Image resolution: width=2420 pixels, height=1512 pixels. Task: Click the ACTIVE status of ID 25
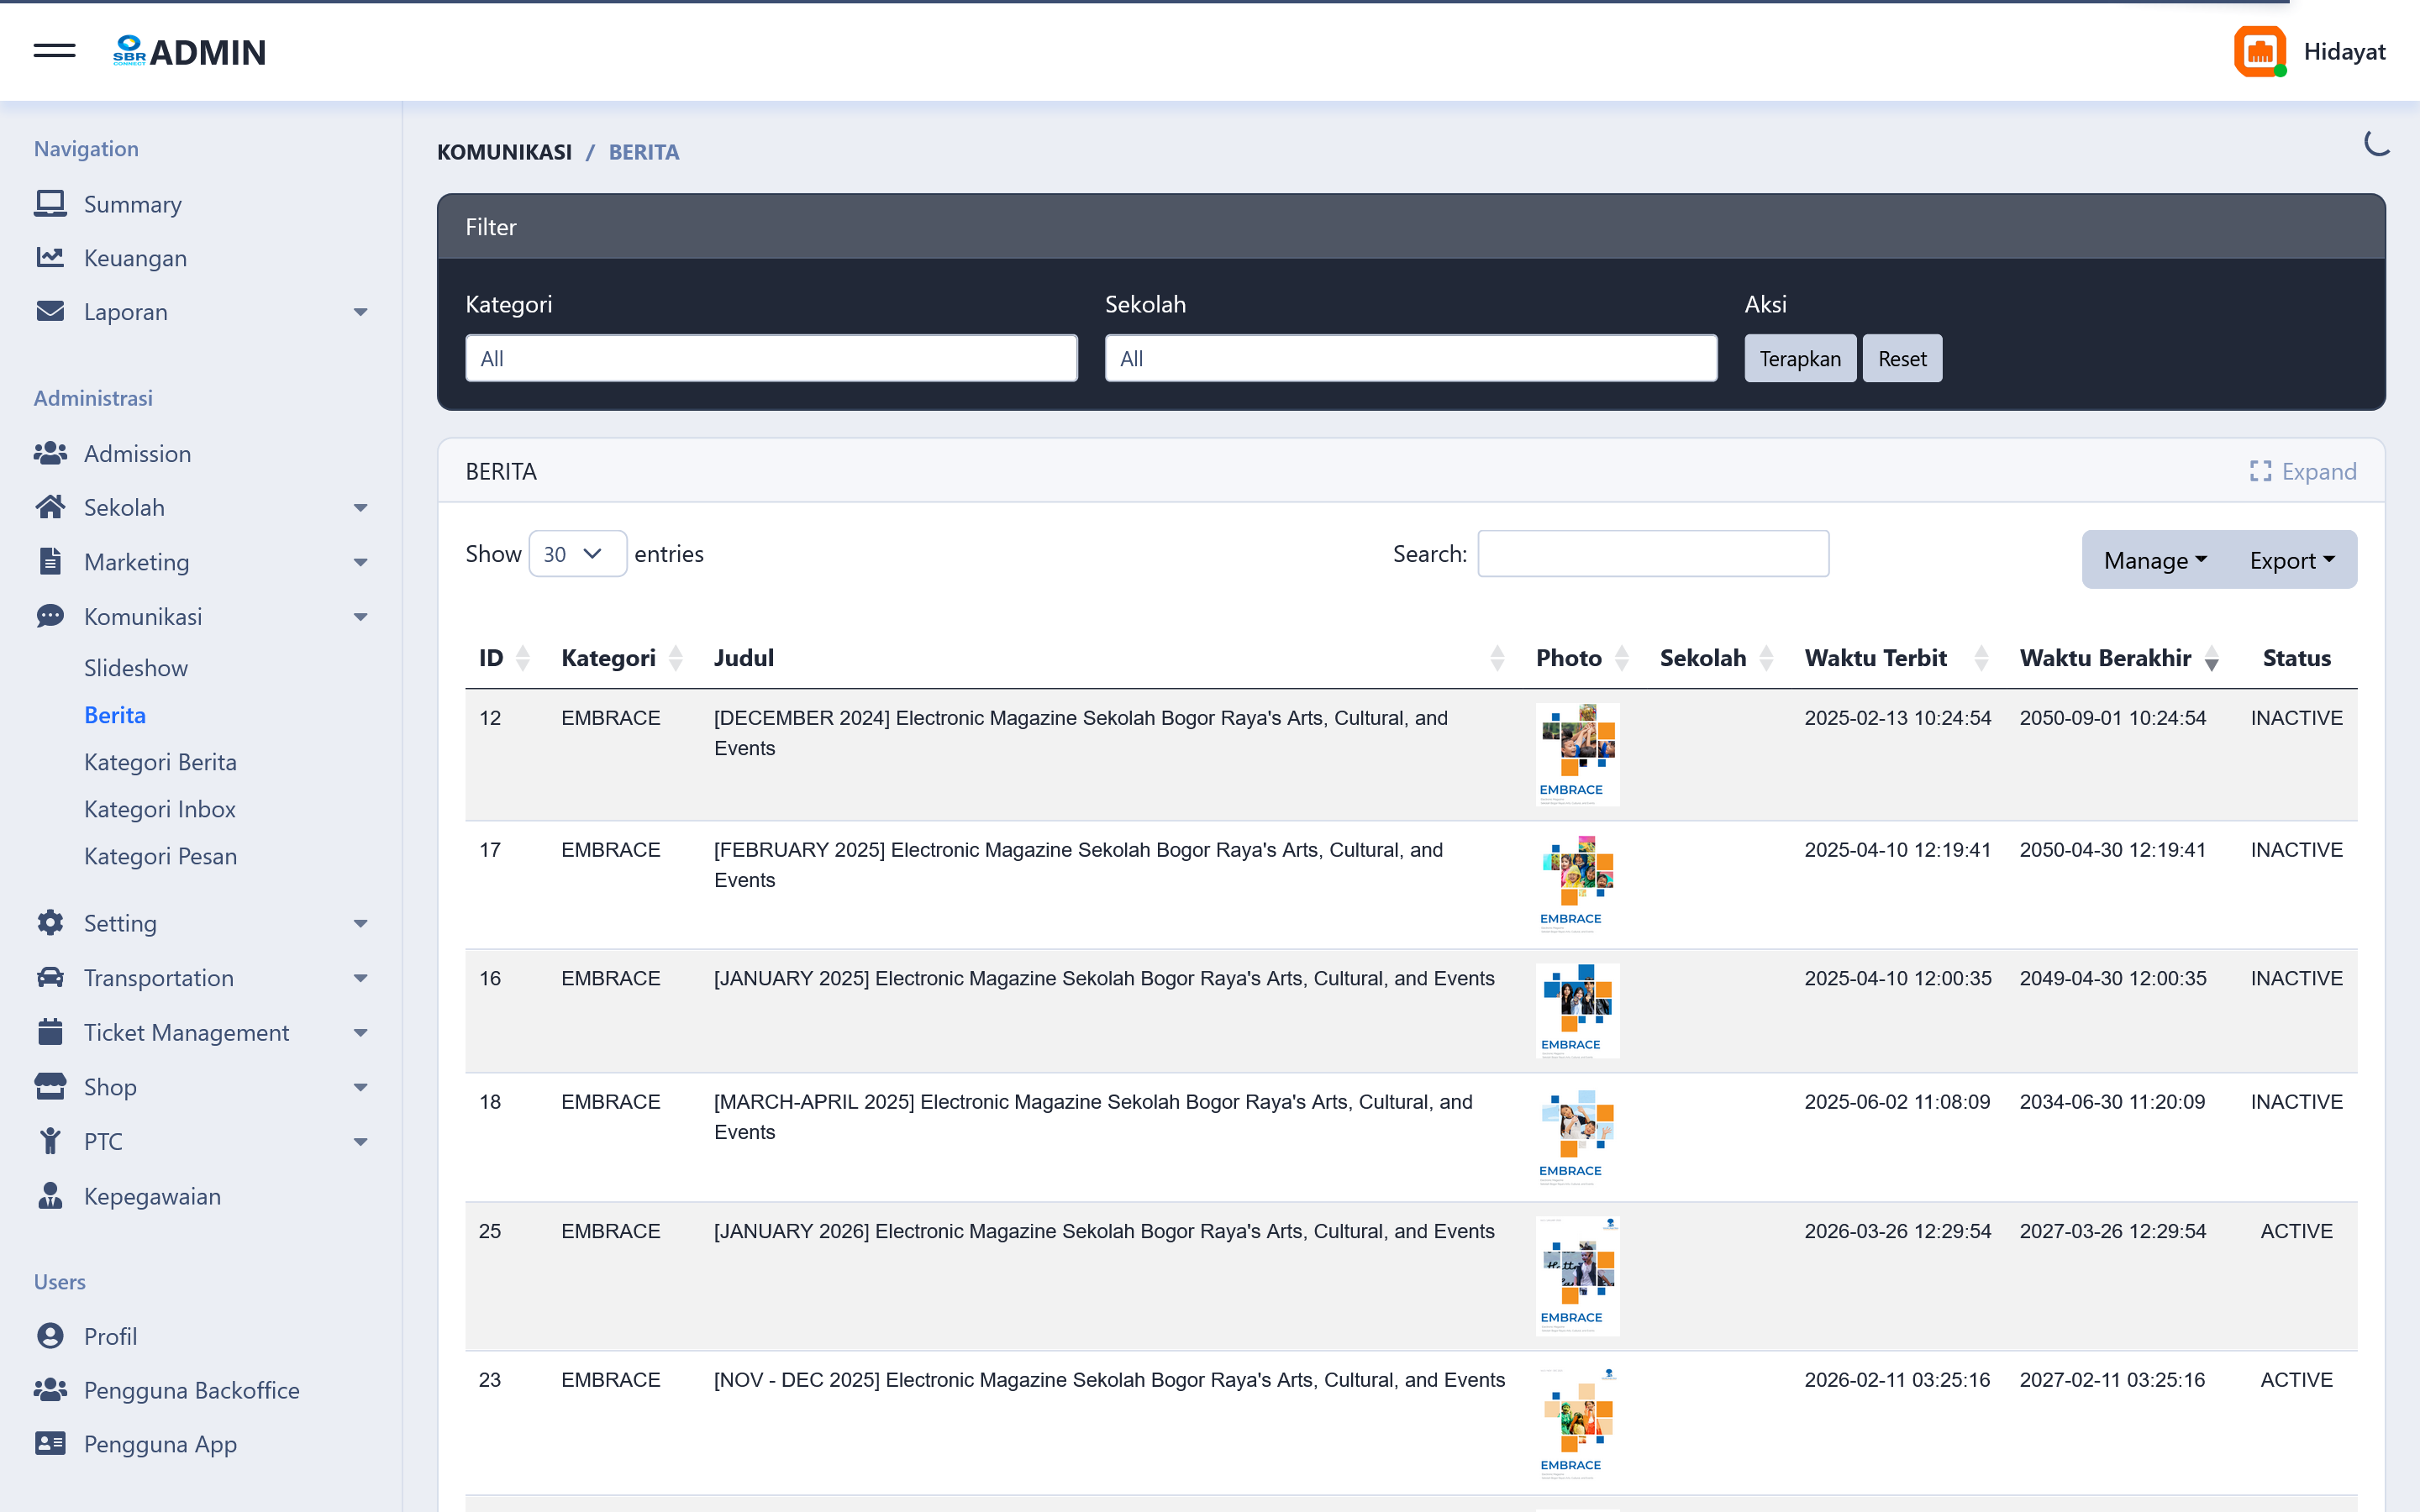[2296, 1231]
